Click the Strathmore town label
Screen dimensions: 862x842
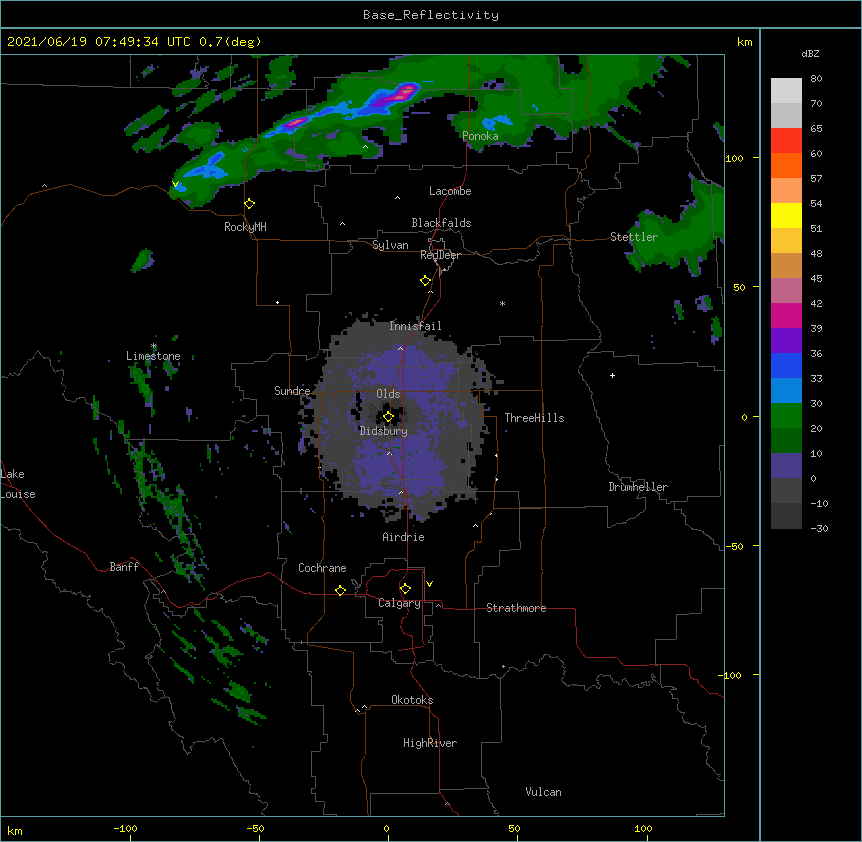tap(516, 608)
